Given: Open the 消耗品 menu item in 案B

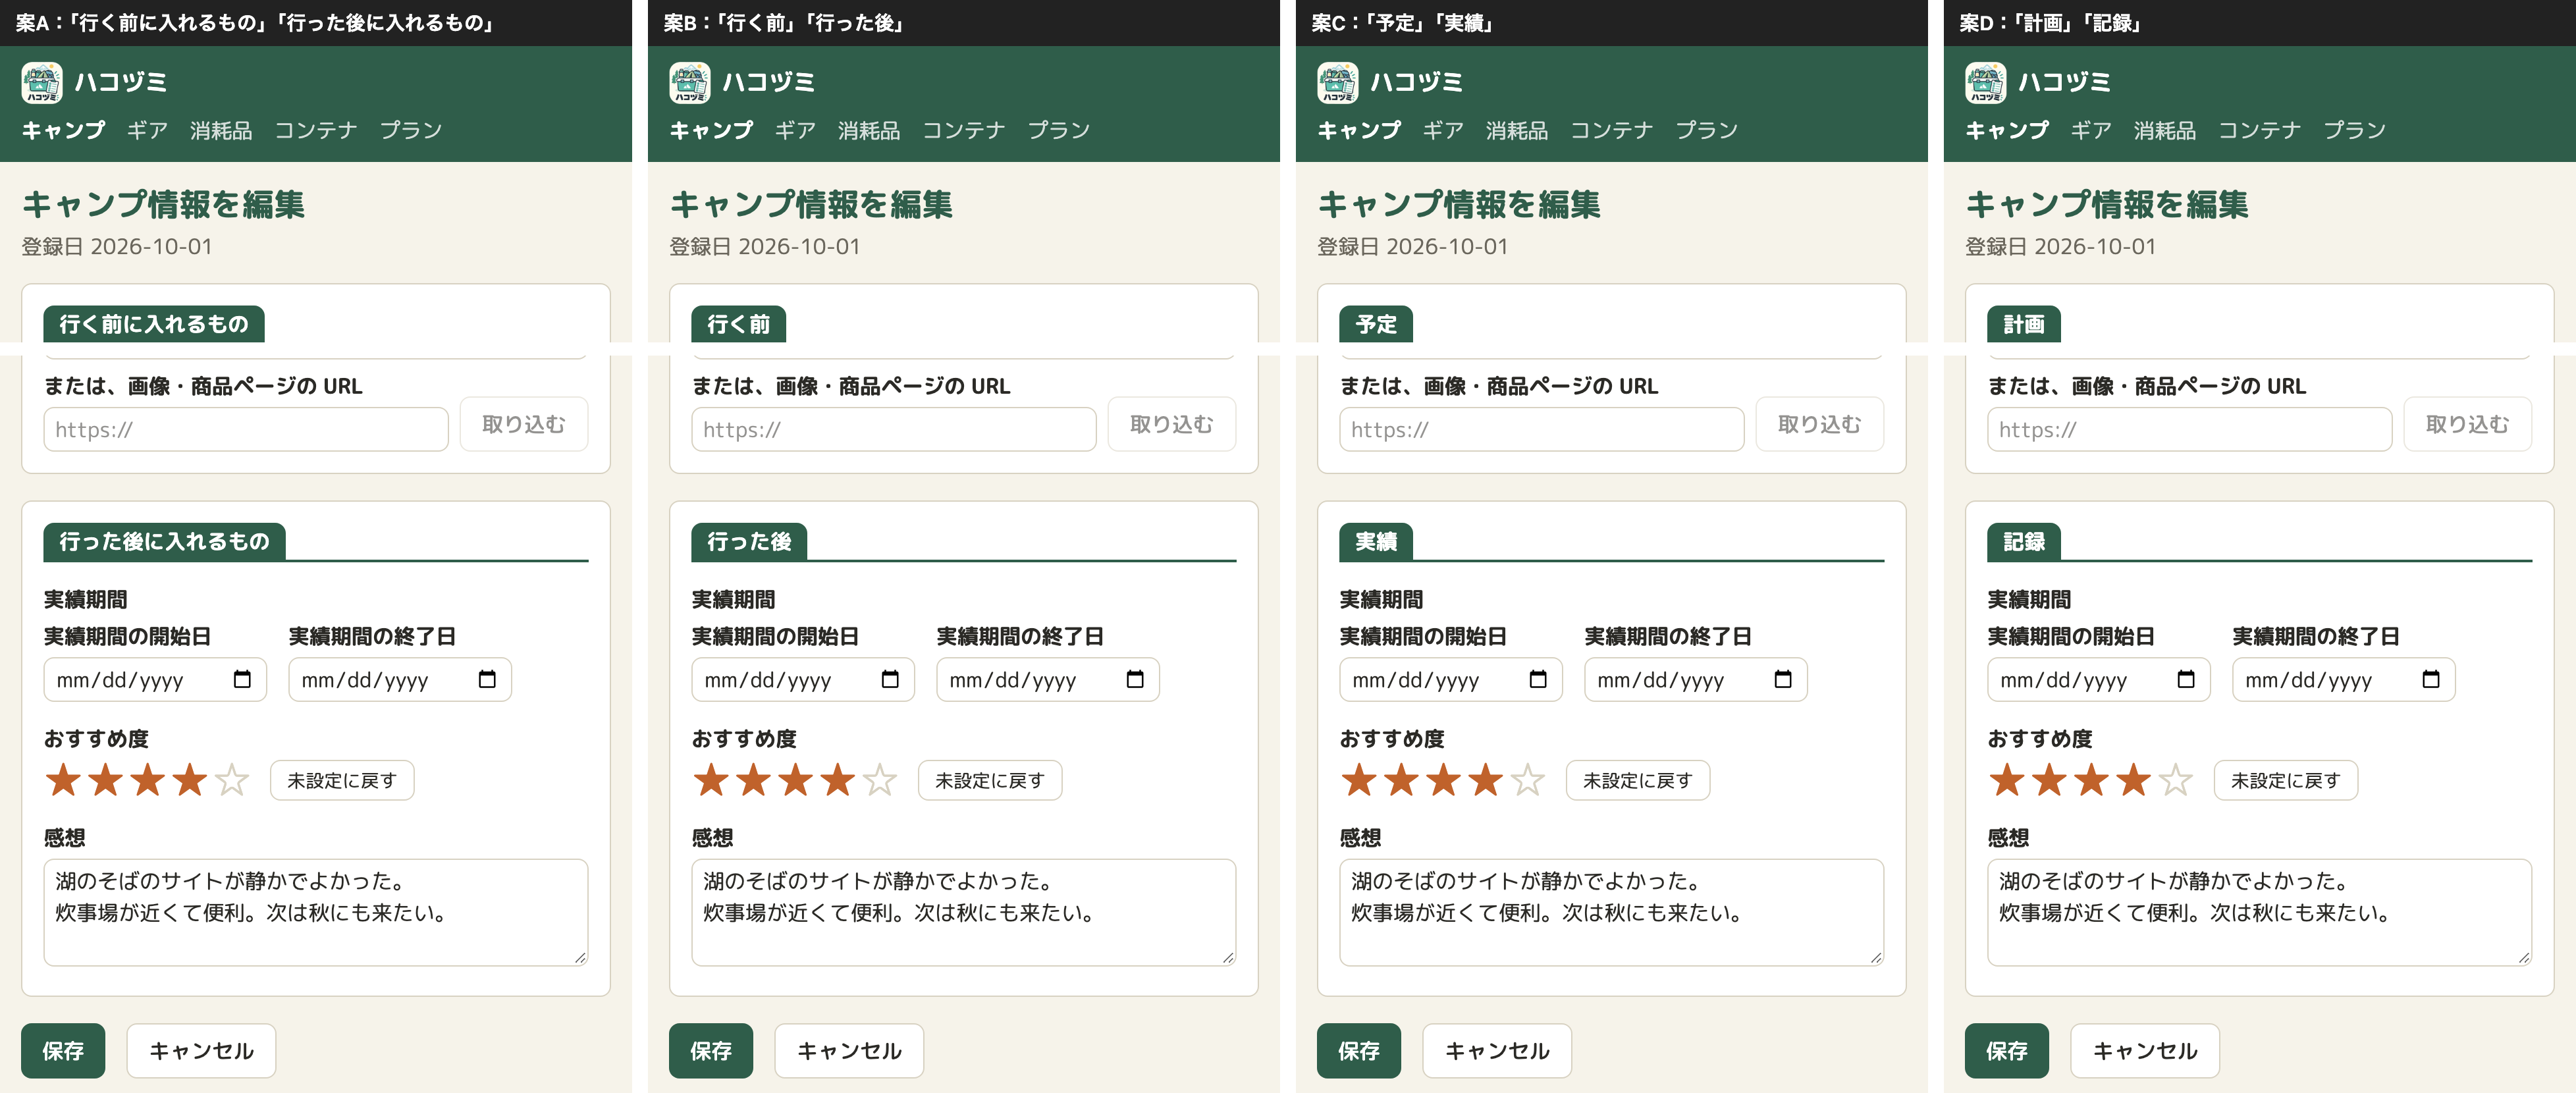Looking at the screenshot, I should click(x=869, y=130).
